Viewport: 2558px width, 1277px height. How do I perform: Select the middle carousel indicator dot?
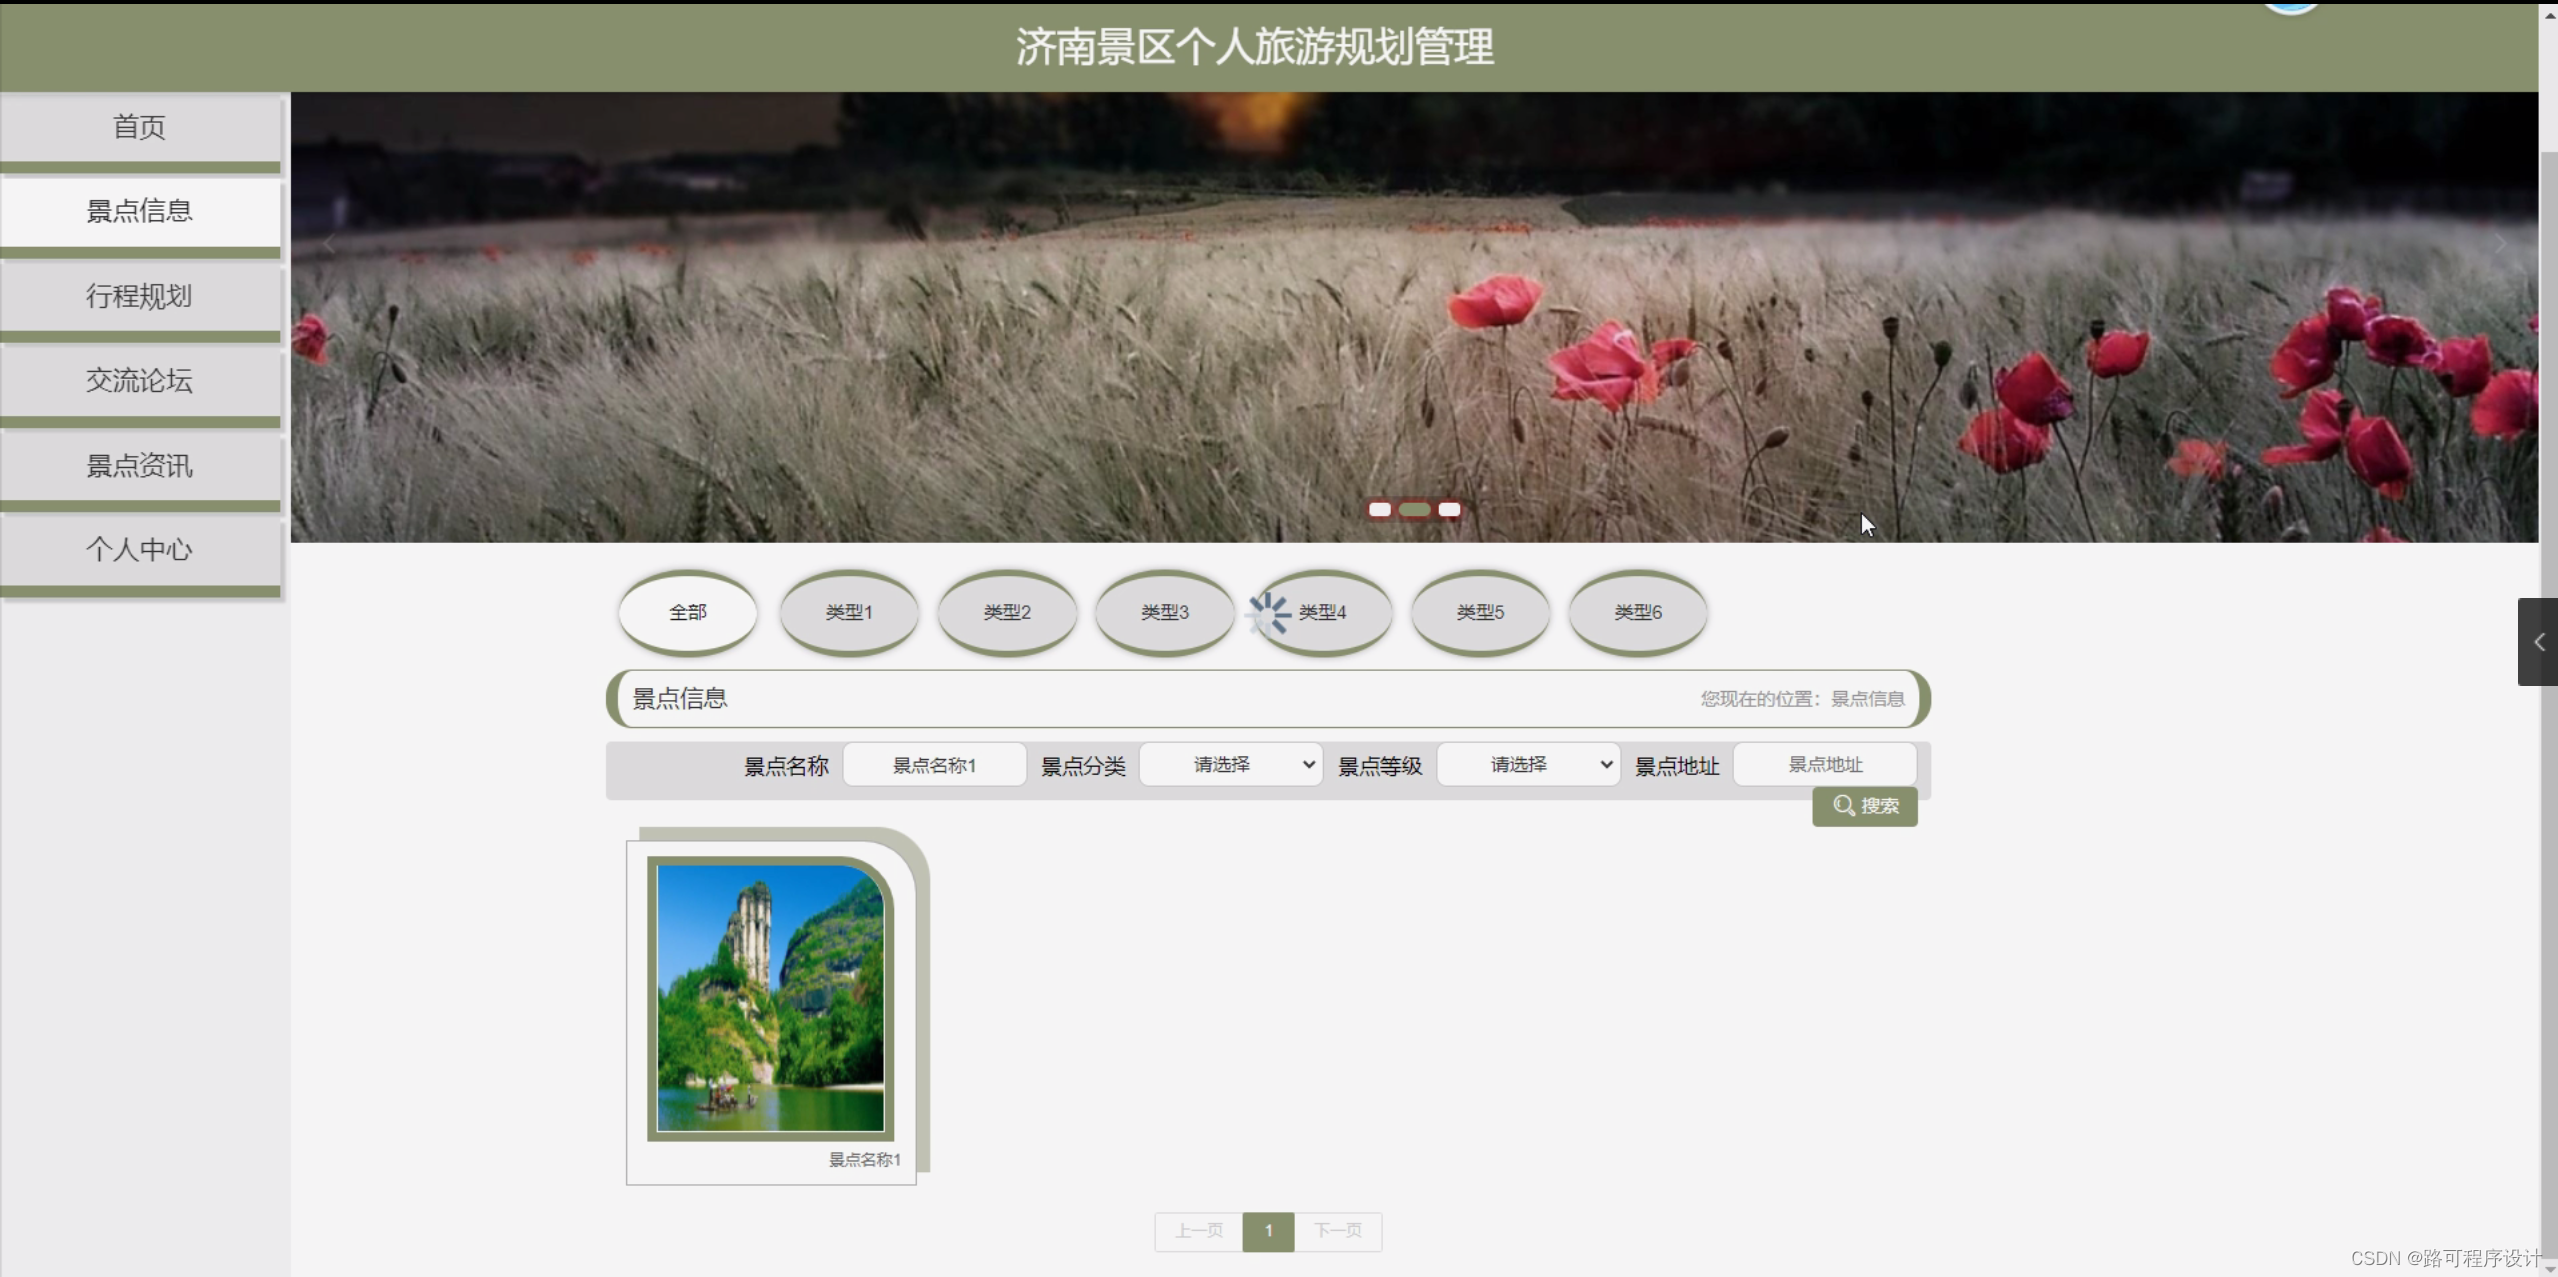pyautogui.click(x=1414, y=510)
